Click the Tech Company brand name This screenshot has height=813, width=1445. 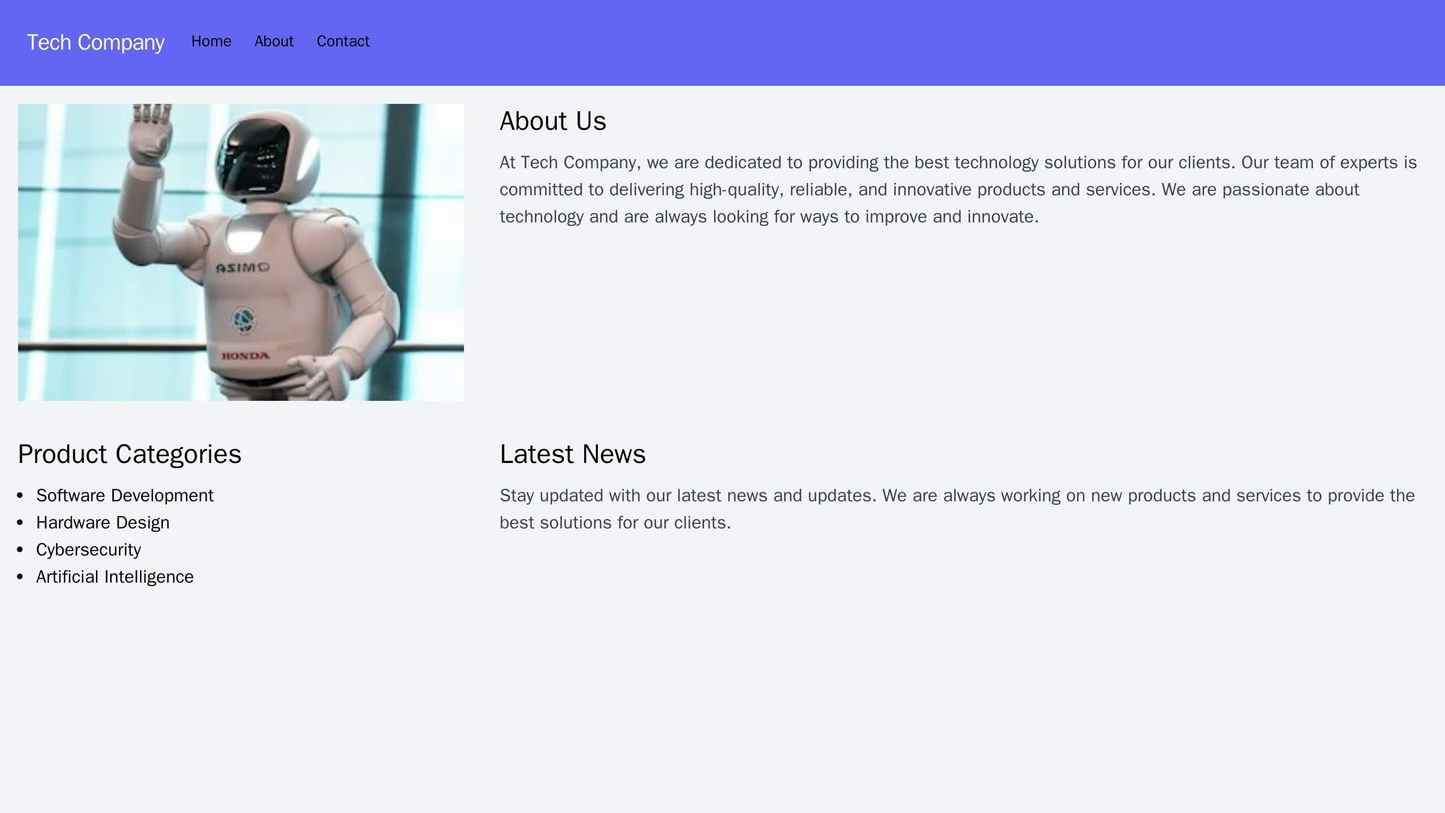[94, 41]
